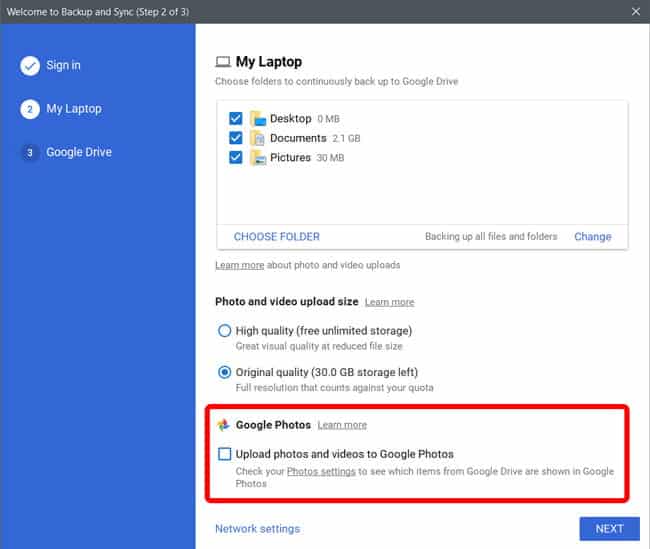
Task: Select High quality upload size option
Action: (x=224, y=331)
